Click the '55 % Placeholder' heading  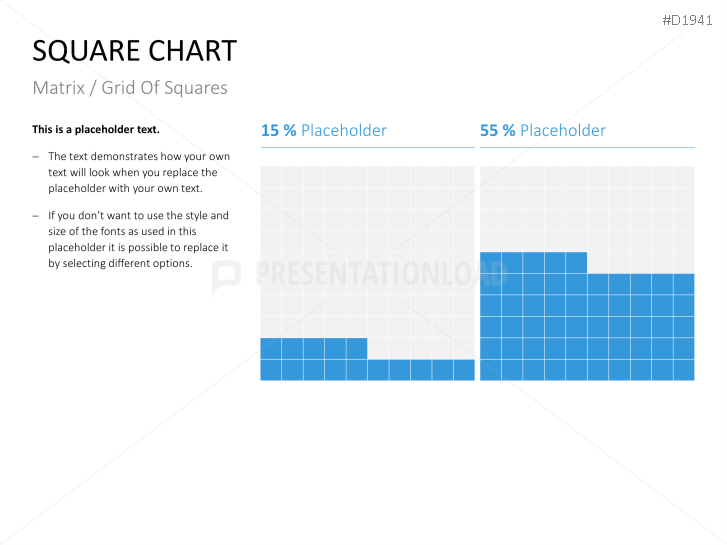pos(542,130)
